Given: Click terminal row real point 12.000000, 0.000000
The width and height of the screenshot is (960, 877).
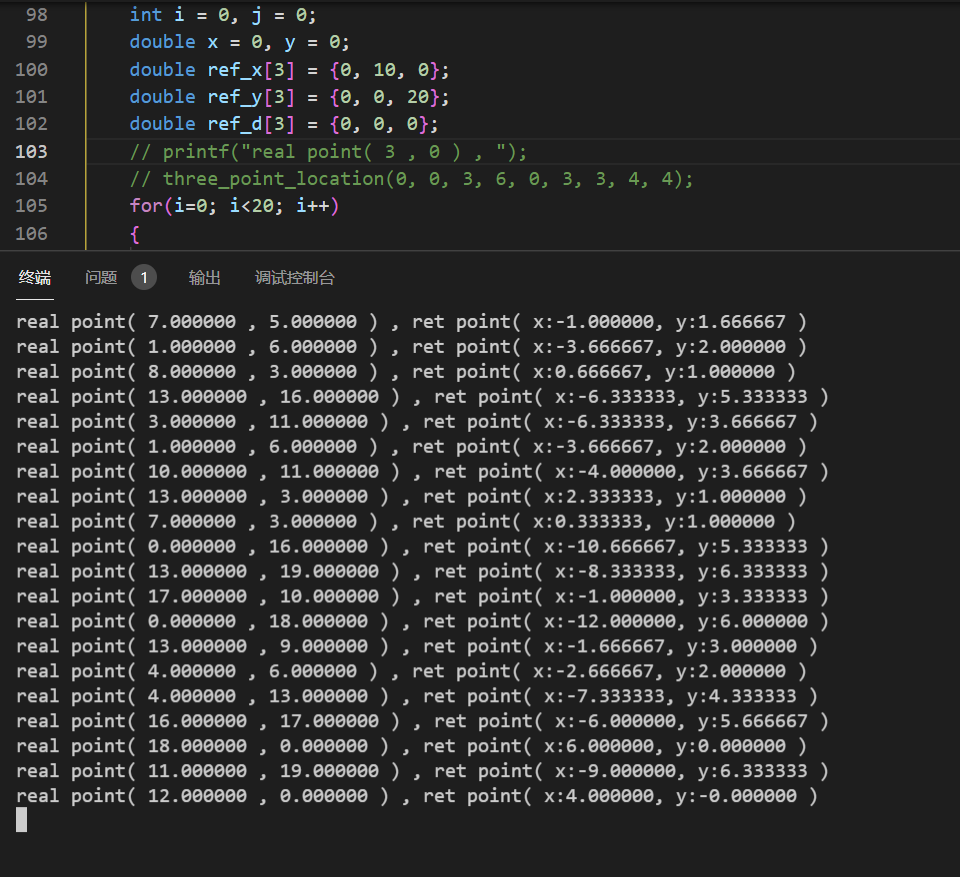Looking at the screenshot, I should point(417,796).
